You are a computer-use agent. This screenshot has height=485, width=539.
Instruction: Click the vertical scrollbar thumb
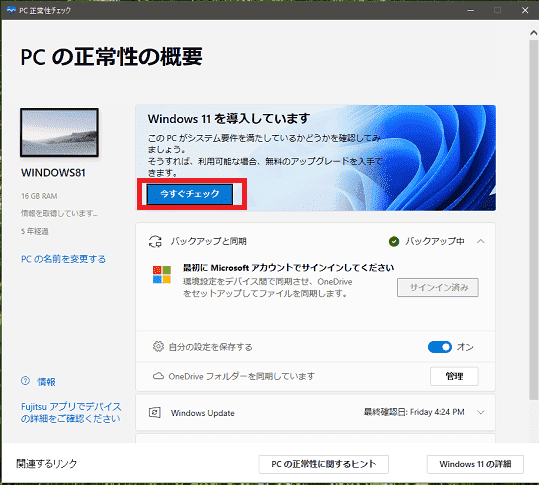[534, 220]
